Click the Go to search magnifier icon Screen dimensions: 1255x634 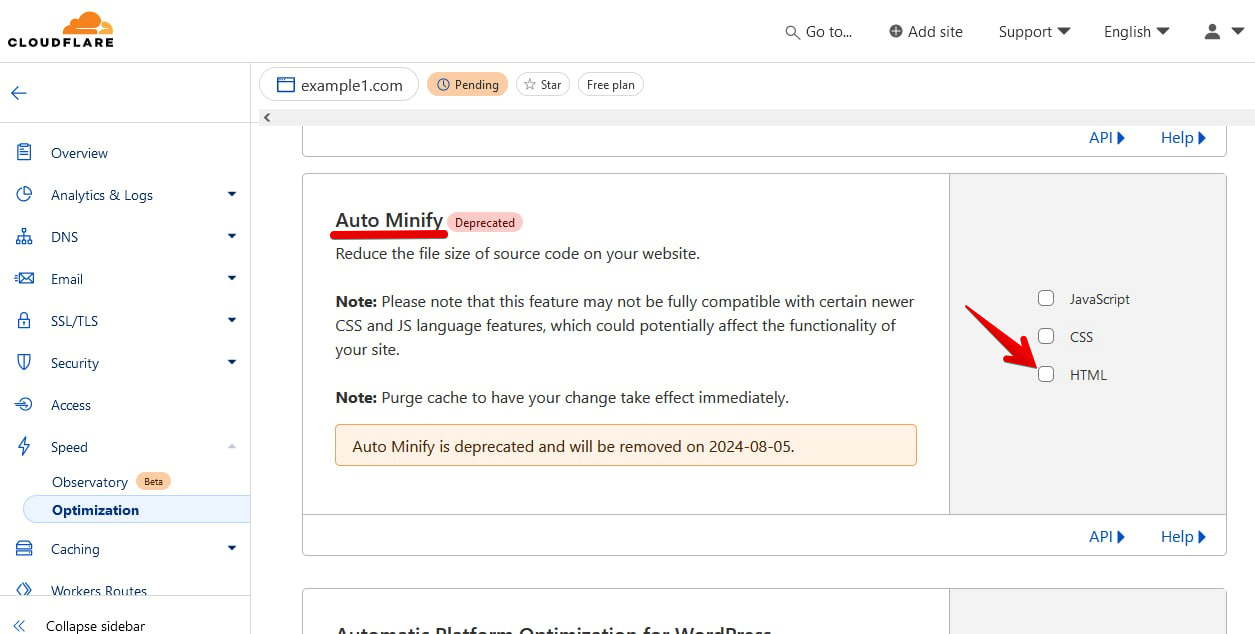793,32
